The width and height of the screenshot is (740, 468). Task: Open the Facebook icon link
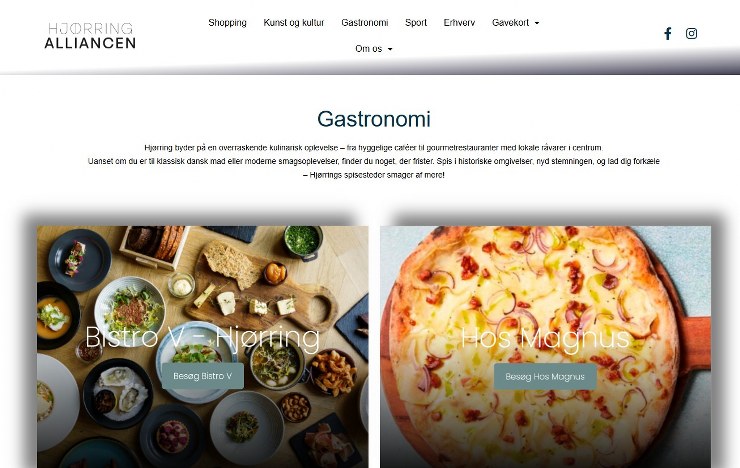[667, 33]
